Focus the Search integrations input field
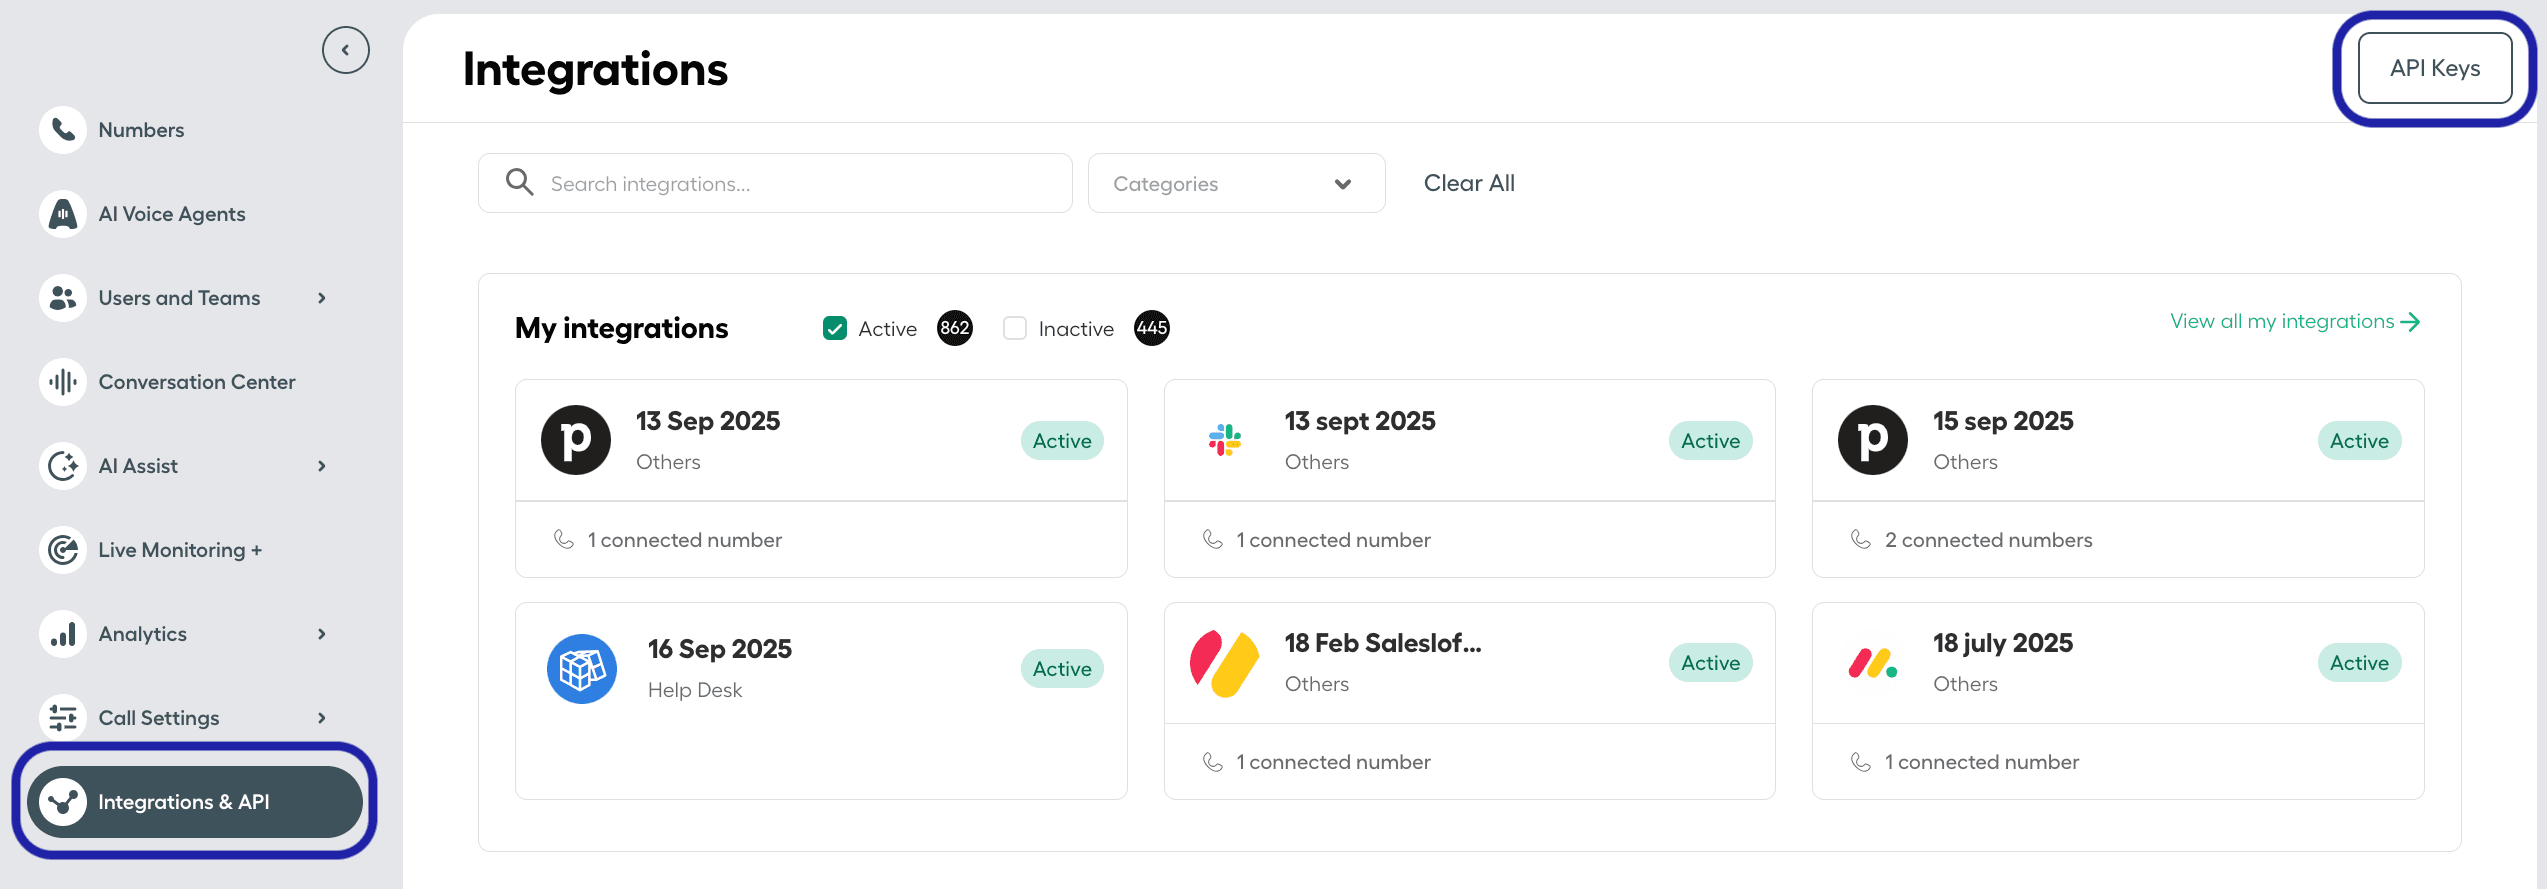 tap(800, 184)
